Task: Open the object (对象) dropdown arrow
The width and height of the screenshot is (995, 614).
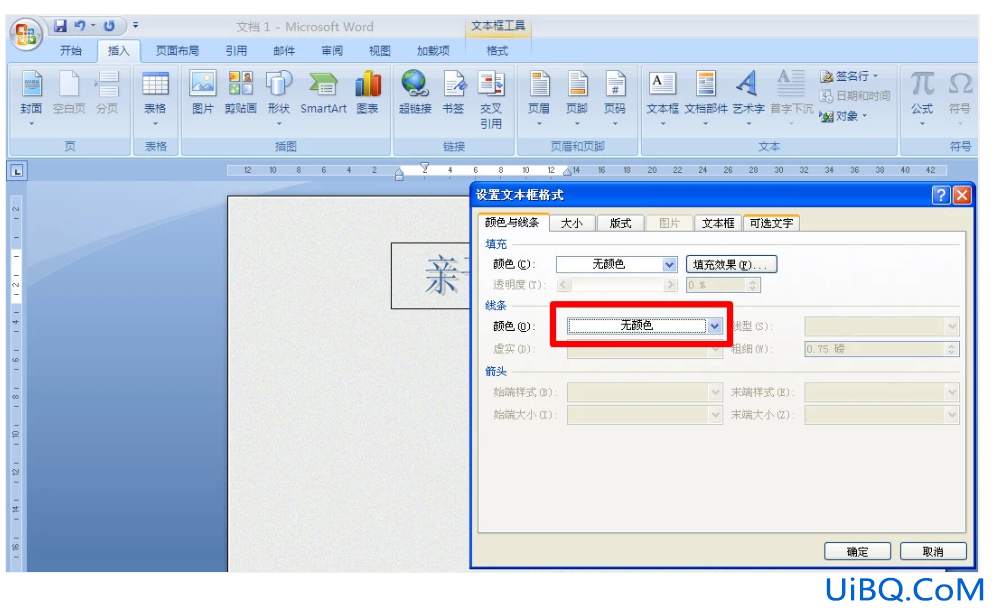Action: 864,116
